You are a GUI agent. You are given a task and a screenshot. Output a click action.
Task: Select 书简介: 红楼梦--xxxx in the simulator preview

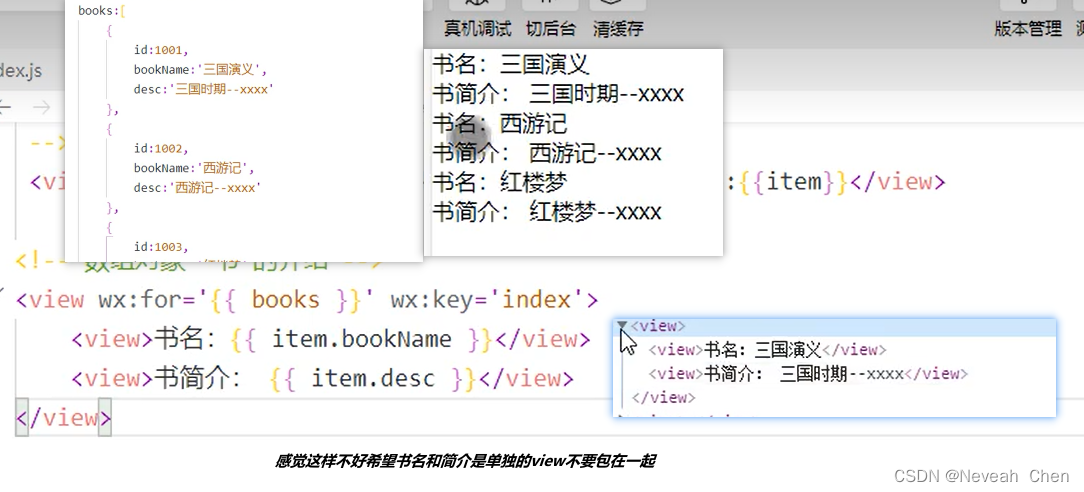click(x=547, y=211)
